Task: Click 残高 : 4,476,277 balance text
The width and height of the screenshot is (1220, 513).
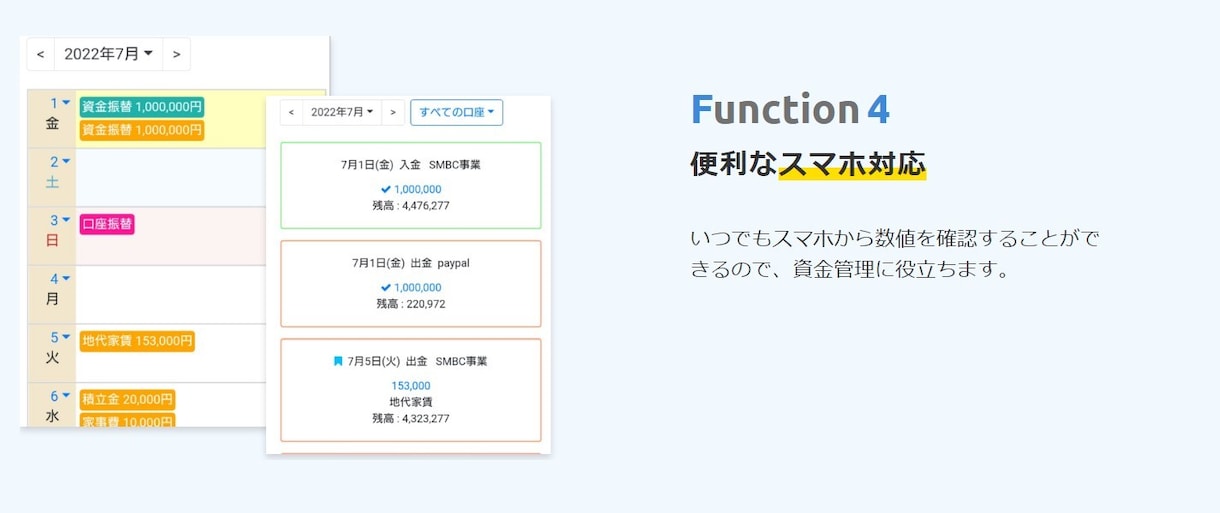Action: (x=411, y=206)
